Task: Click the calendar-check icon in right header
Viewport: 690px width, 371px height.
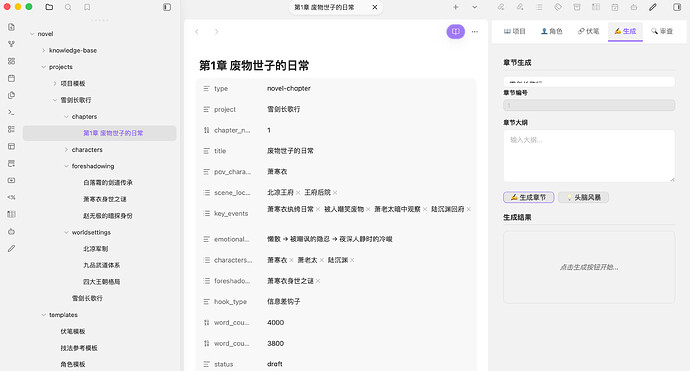Action: point(615,7)
